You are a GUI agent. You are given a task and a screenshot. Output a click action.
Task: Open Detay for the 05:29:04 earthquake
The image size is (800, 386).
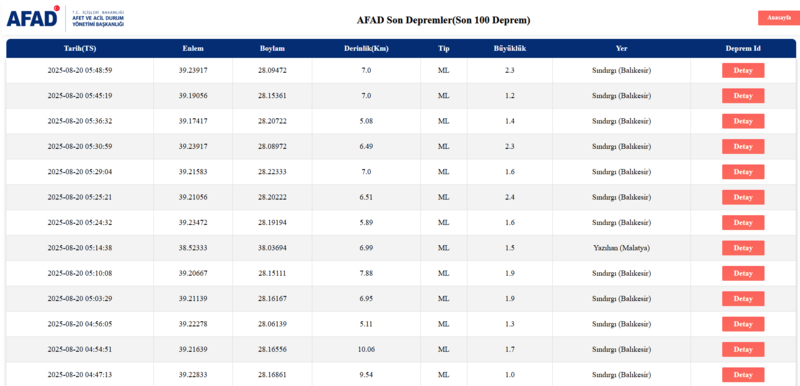[743, 172]
